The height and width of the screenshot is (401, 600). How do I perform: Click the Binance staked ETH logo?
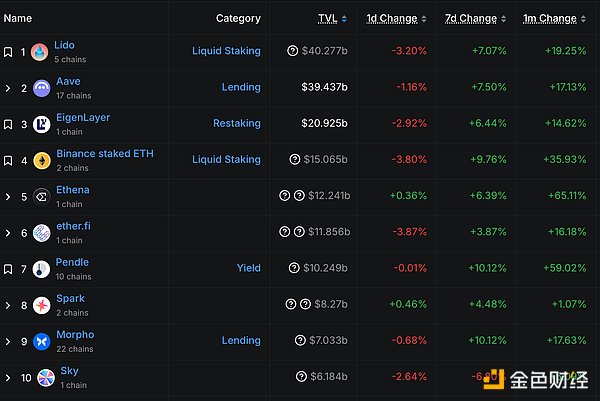[x=40, y=160]
